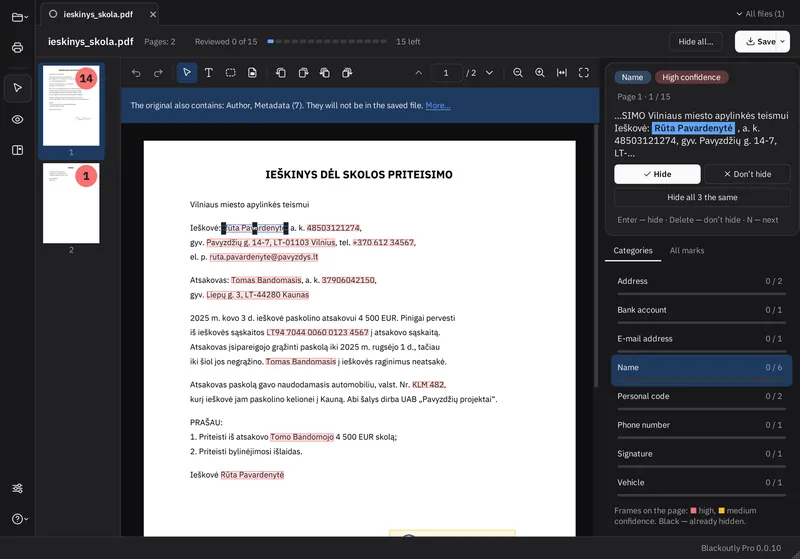Select the E-mail address category row

(x=700, y=339)
